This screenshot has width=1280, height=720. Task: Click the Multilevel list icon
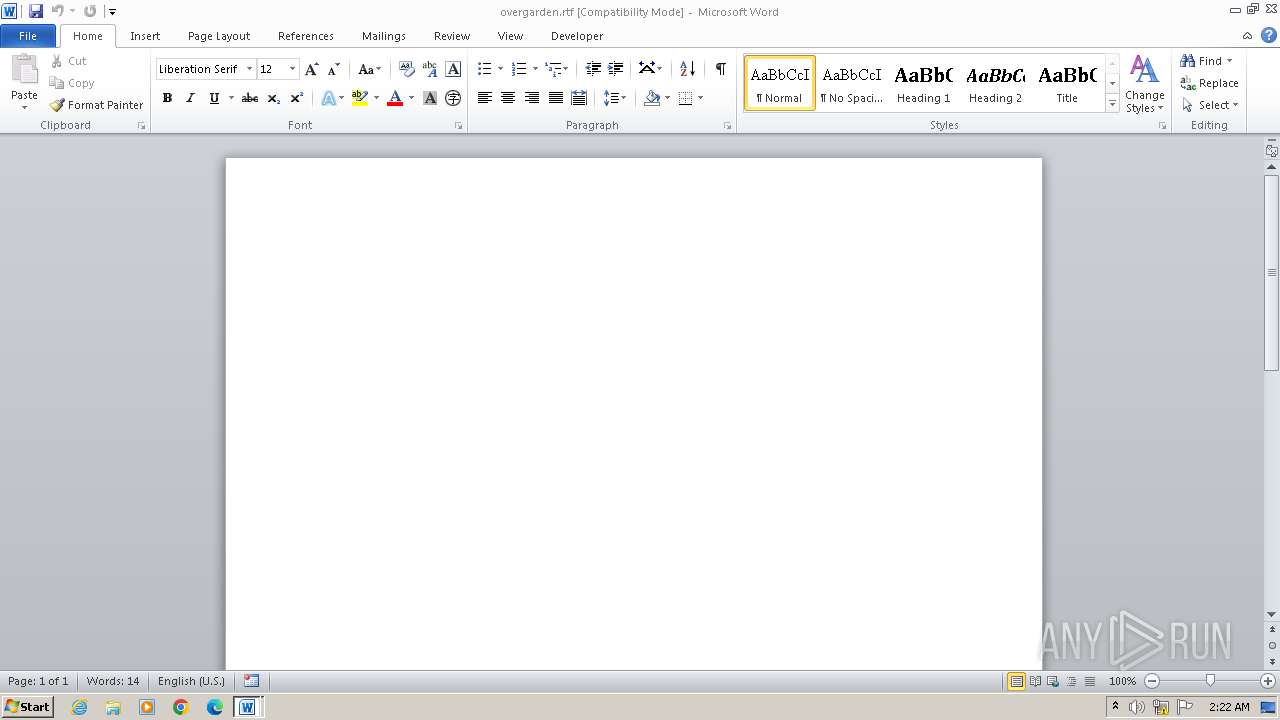(x=553, y=69)
